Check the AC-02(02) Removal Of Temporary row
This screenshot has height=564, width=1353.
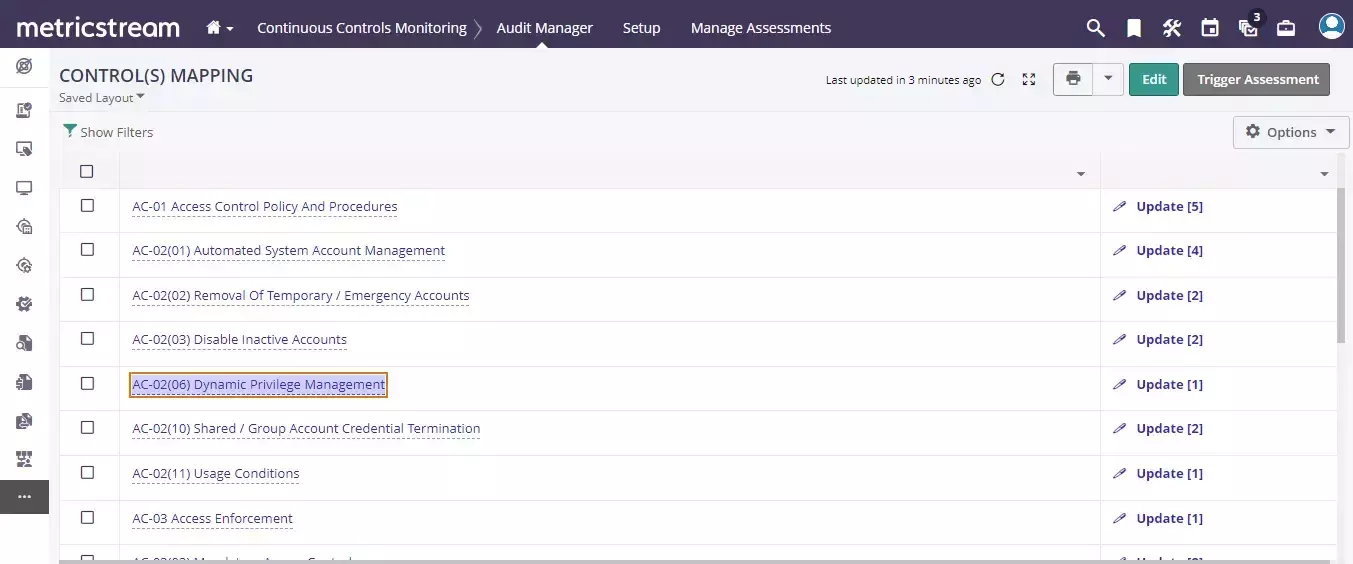87,294
